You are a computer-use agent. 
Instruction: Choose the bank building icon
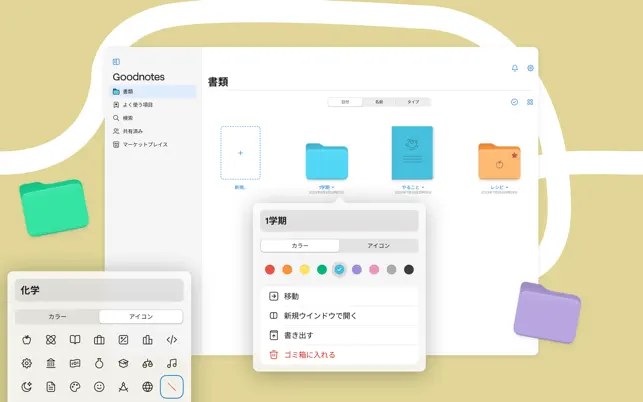click(x=51, y=363)
